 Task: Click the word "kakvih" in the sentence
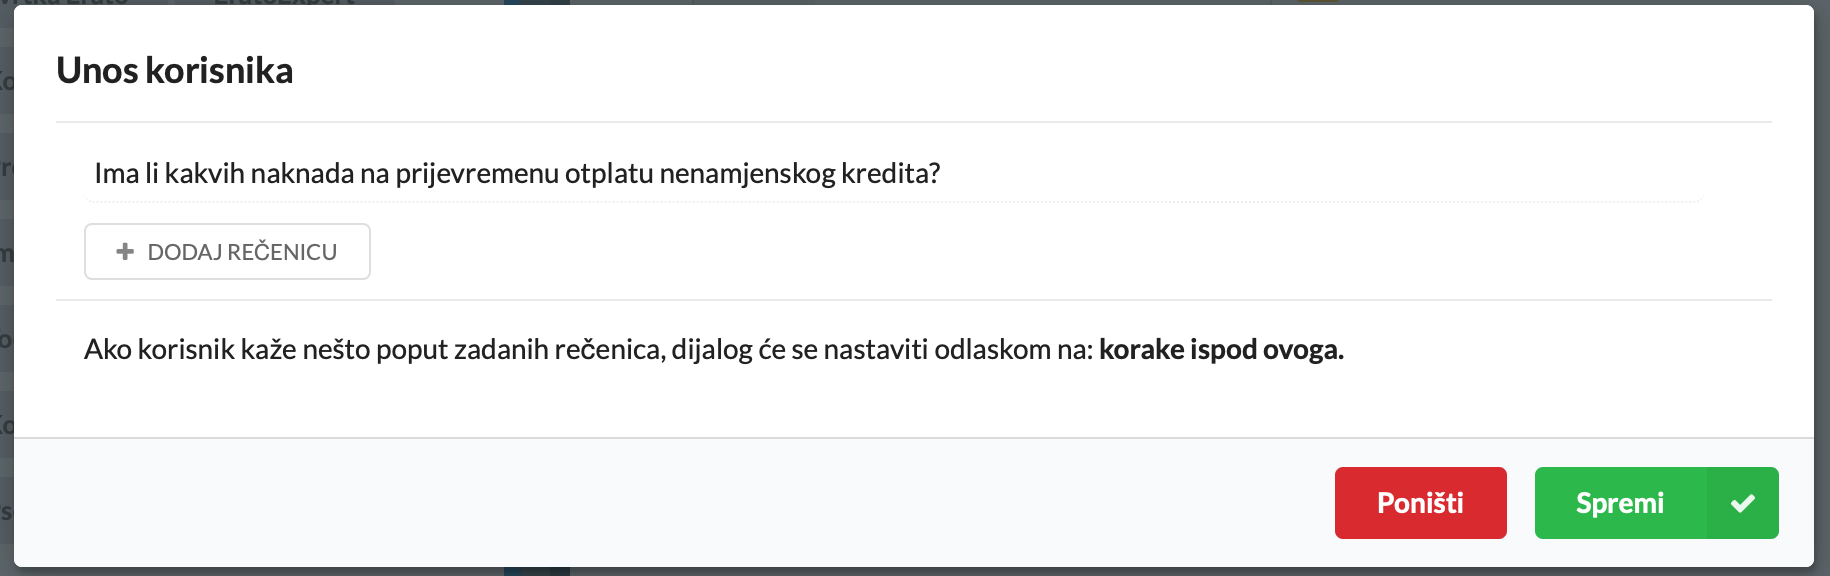[204, 174]
